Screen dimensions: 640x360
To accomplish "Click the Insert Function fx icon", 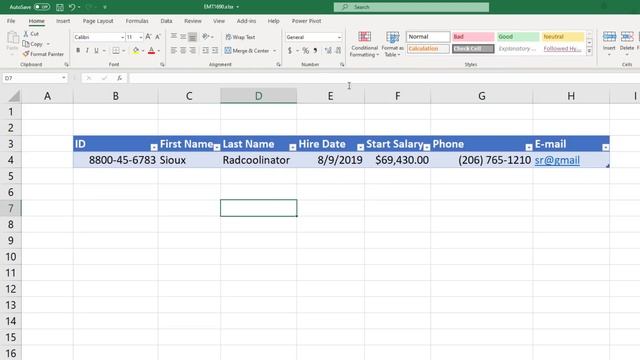I will pos(119,78).
